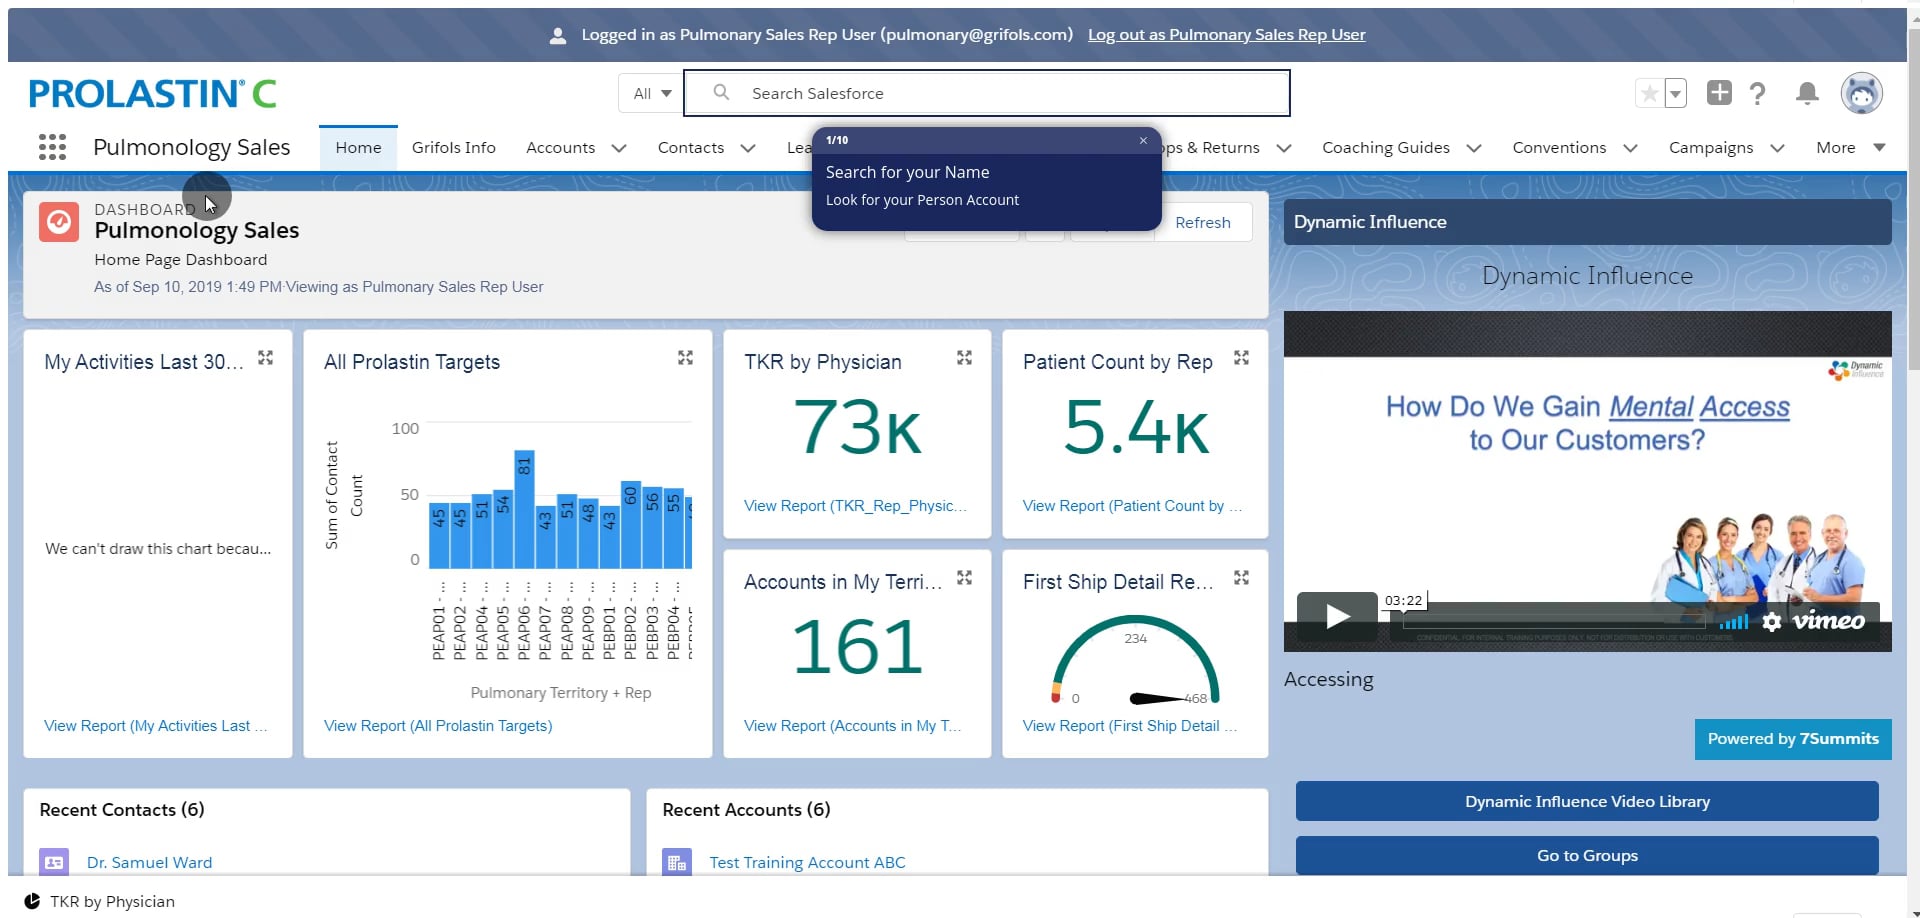Open the More navigation menu
The width and height of the screenshot is (1920, 918).
click(x=1851, y=147)
